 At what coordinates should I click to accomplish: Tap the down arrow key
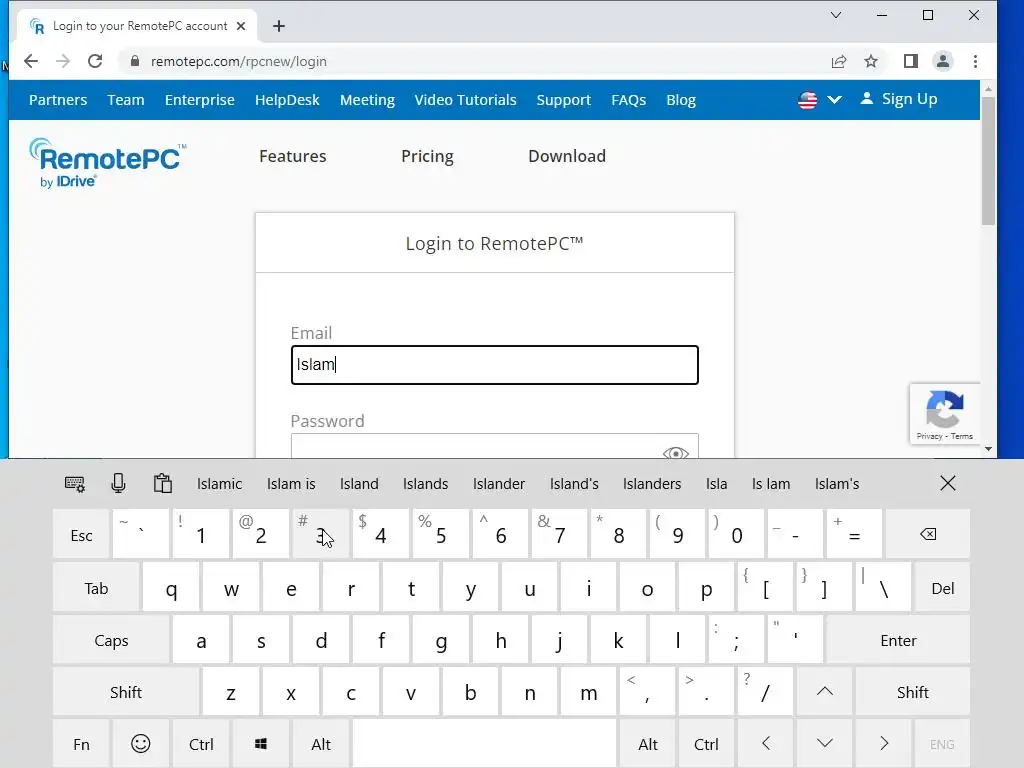click(825, 743)
